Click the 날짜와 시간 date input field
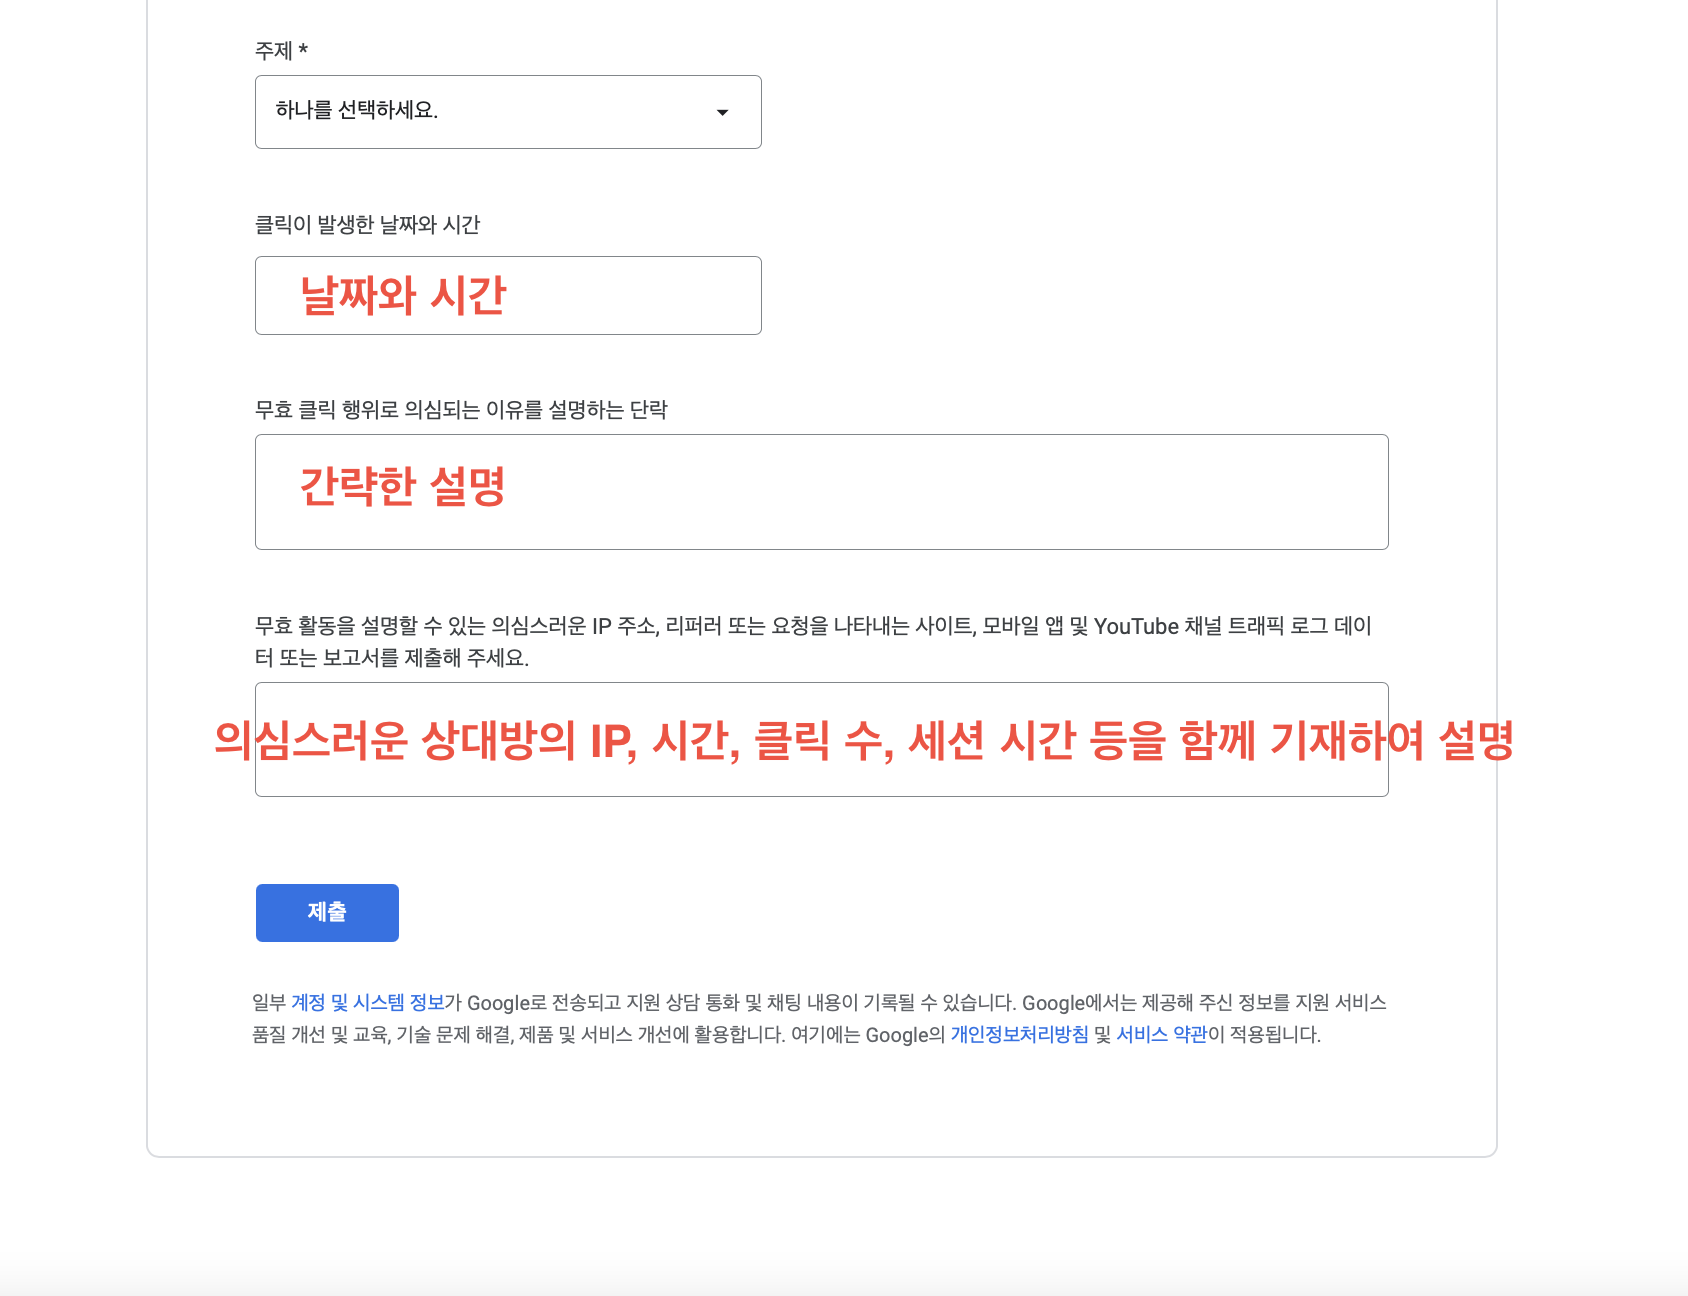This screenshot has width=1688, height=1296. (x=508, y=295)
